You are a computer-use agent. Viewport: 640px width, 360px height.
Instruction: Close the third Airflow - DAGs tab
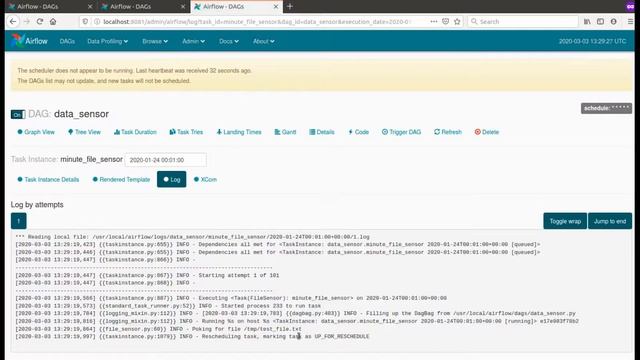(276, 7)
